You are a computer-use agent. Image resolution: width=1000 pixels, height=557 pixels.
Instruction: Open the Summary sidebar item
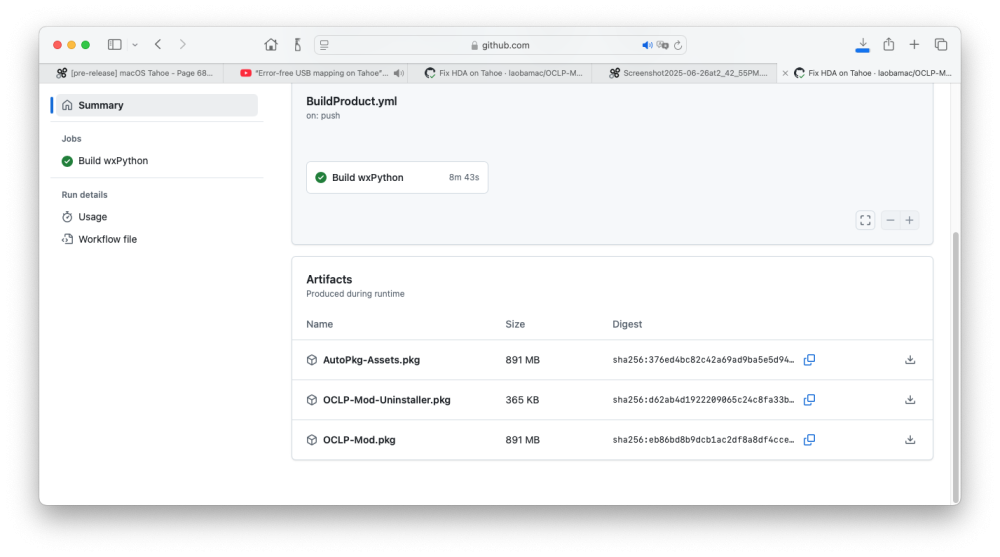tap(157, 105)
